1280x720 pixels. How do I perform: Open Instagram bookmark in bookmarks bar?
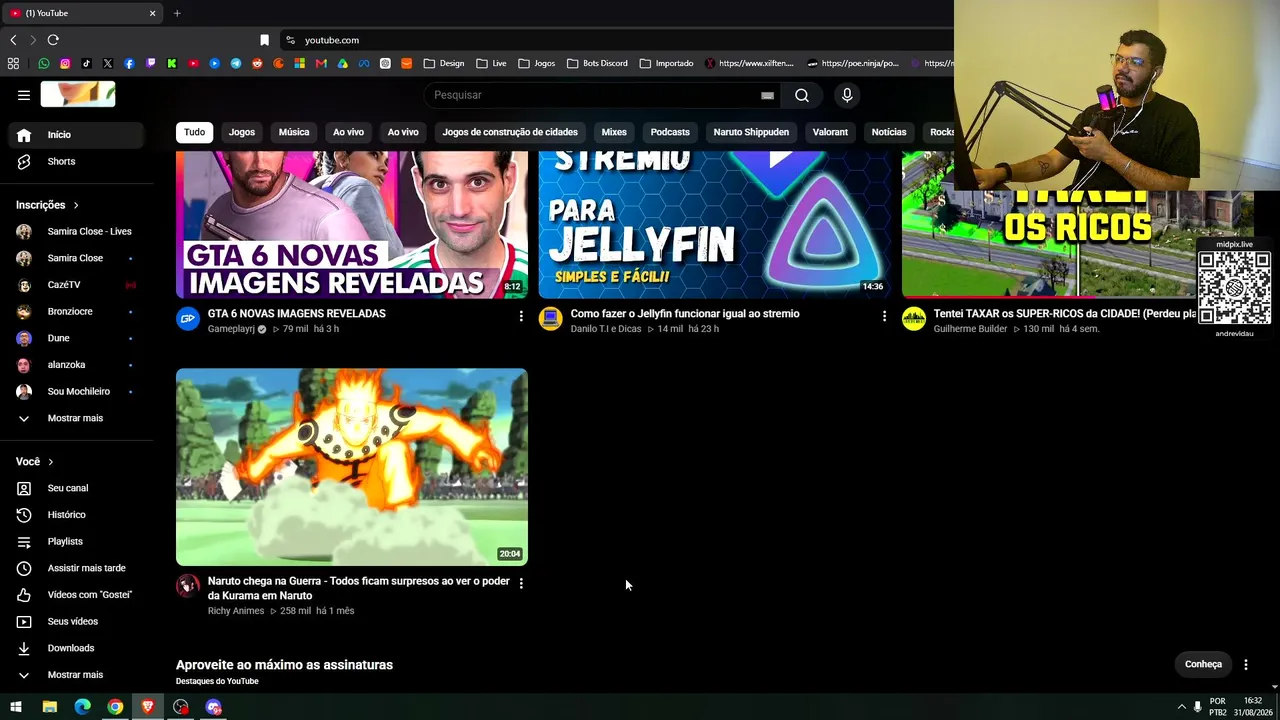tap(65, 63)
